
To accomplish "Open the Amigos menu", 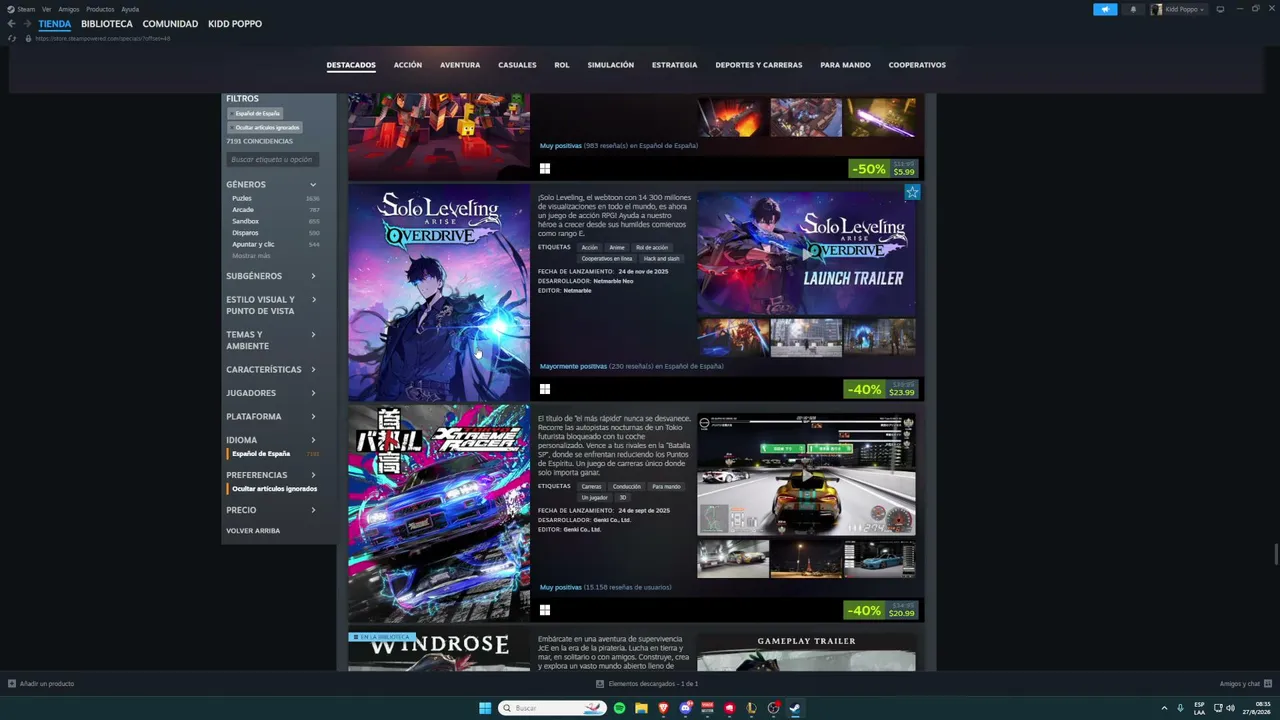I will click(x=69, y=9).
